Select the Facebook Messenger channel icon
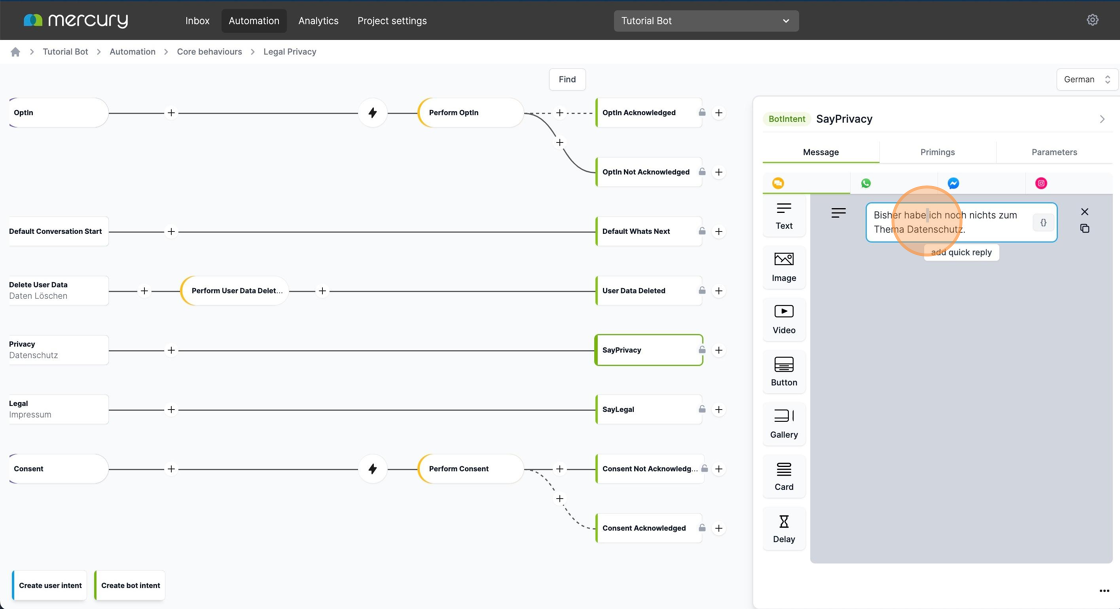This screenshot has width=1120, height=609. tap(953, 183)
